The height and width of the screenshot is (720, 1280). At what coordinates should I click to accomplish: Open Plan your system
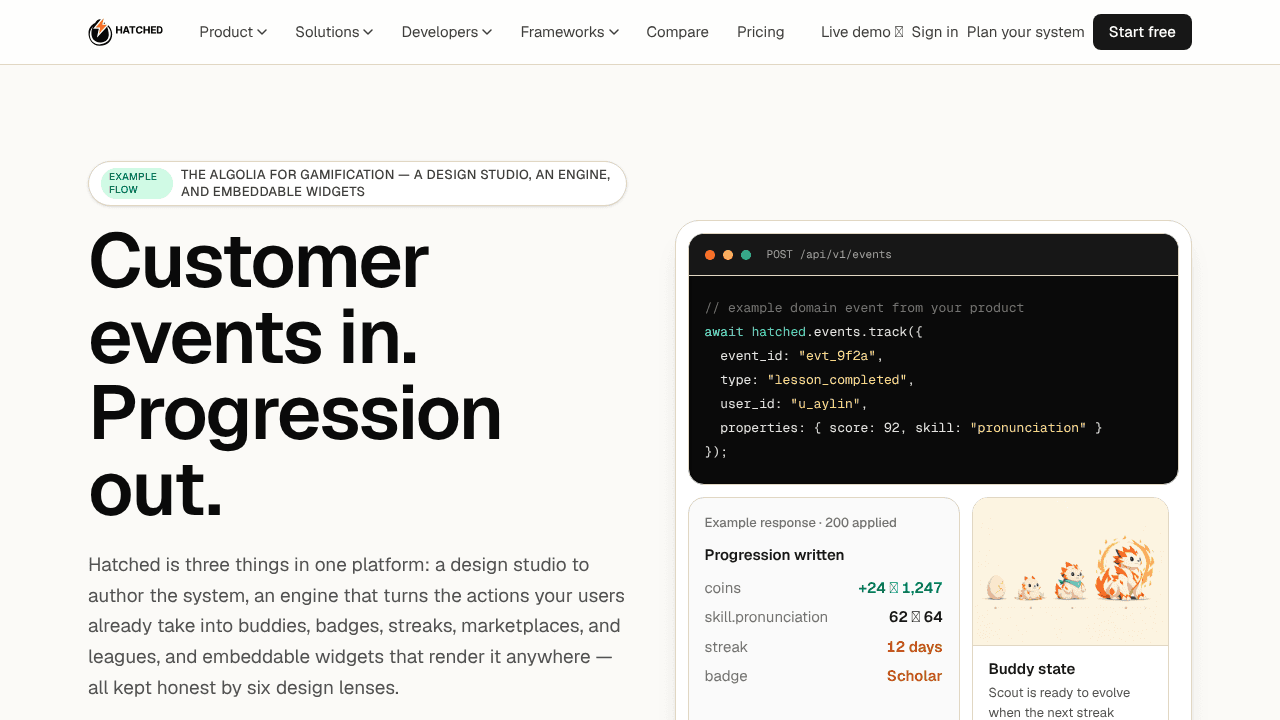pos(1026,32)
